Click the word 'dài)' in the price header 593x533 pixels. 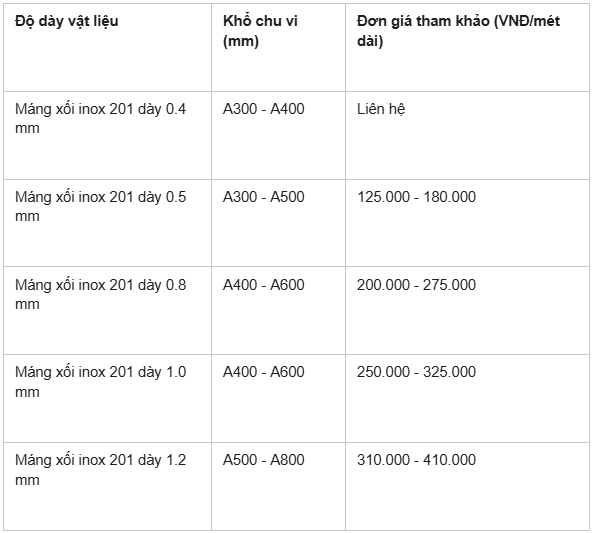[x=370, y=41]
